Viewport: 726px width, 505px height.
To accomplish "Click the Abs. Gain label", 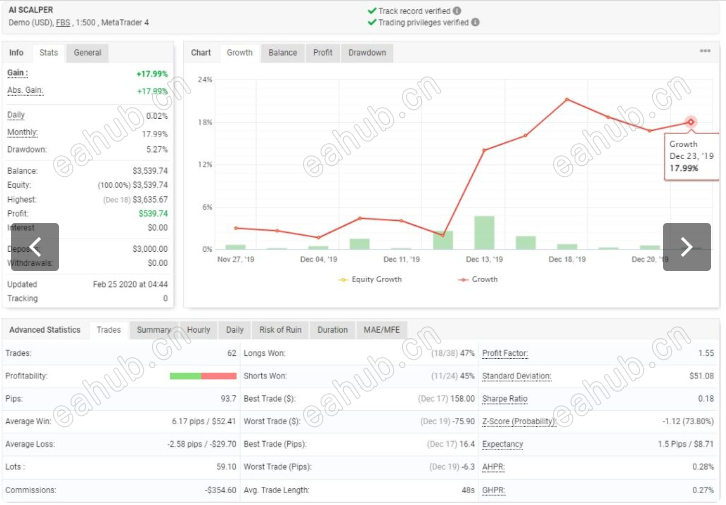I will pos(25,90).
